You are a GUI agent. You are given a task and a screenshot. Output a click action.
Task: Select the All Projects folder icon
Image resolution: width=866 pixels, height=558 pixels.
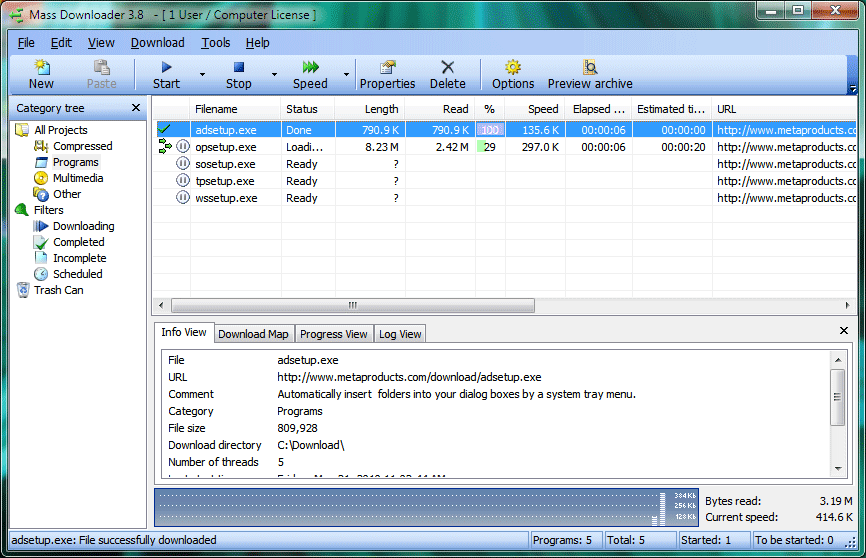(22, 130)
